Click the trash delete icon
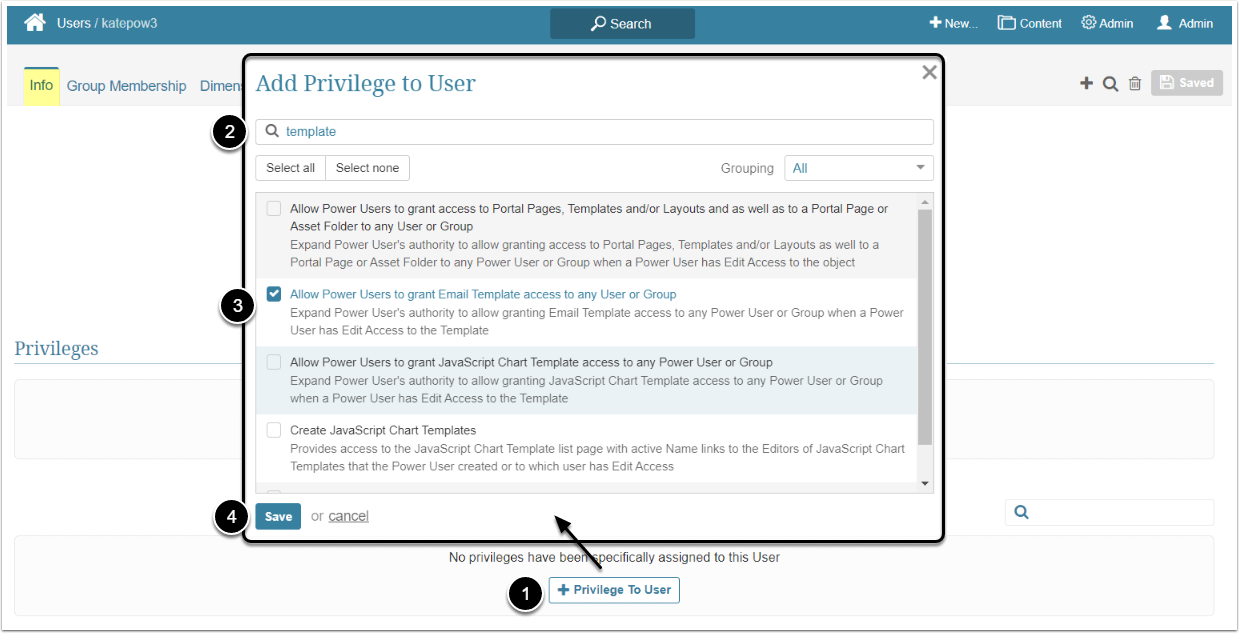The height and width of the screenshot is (633, 1239). pos(1135,84)
